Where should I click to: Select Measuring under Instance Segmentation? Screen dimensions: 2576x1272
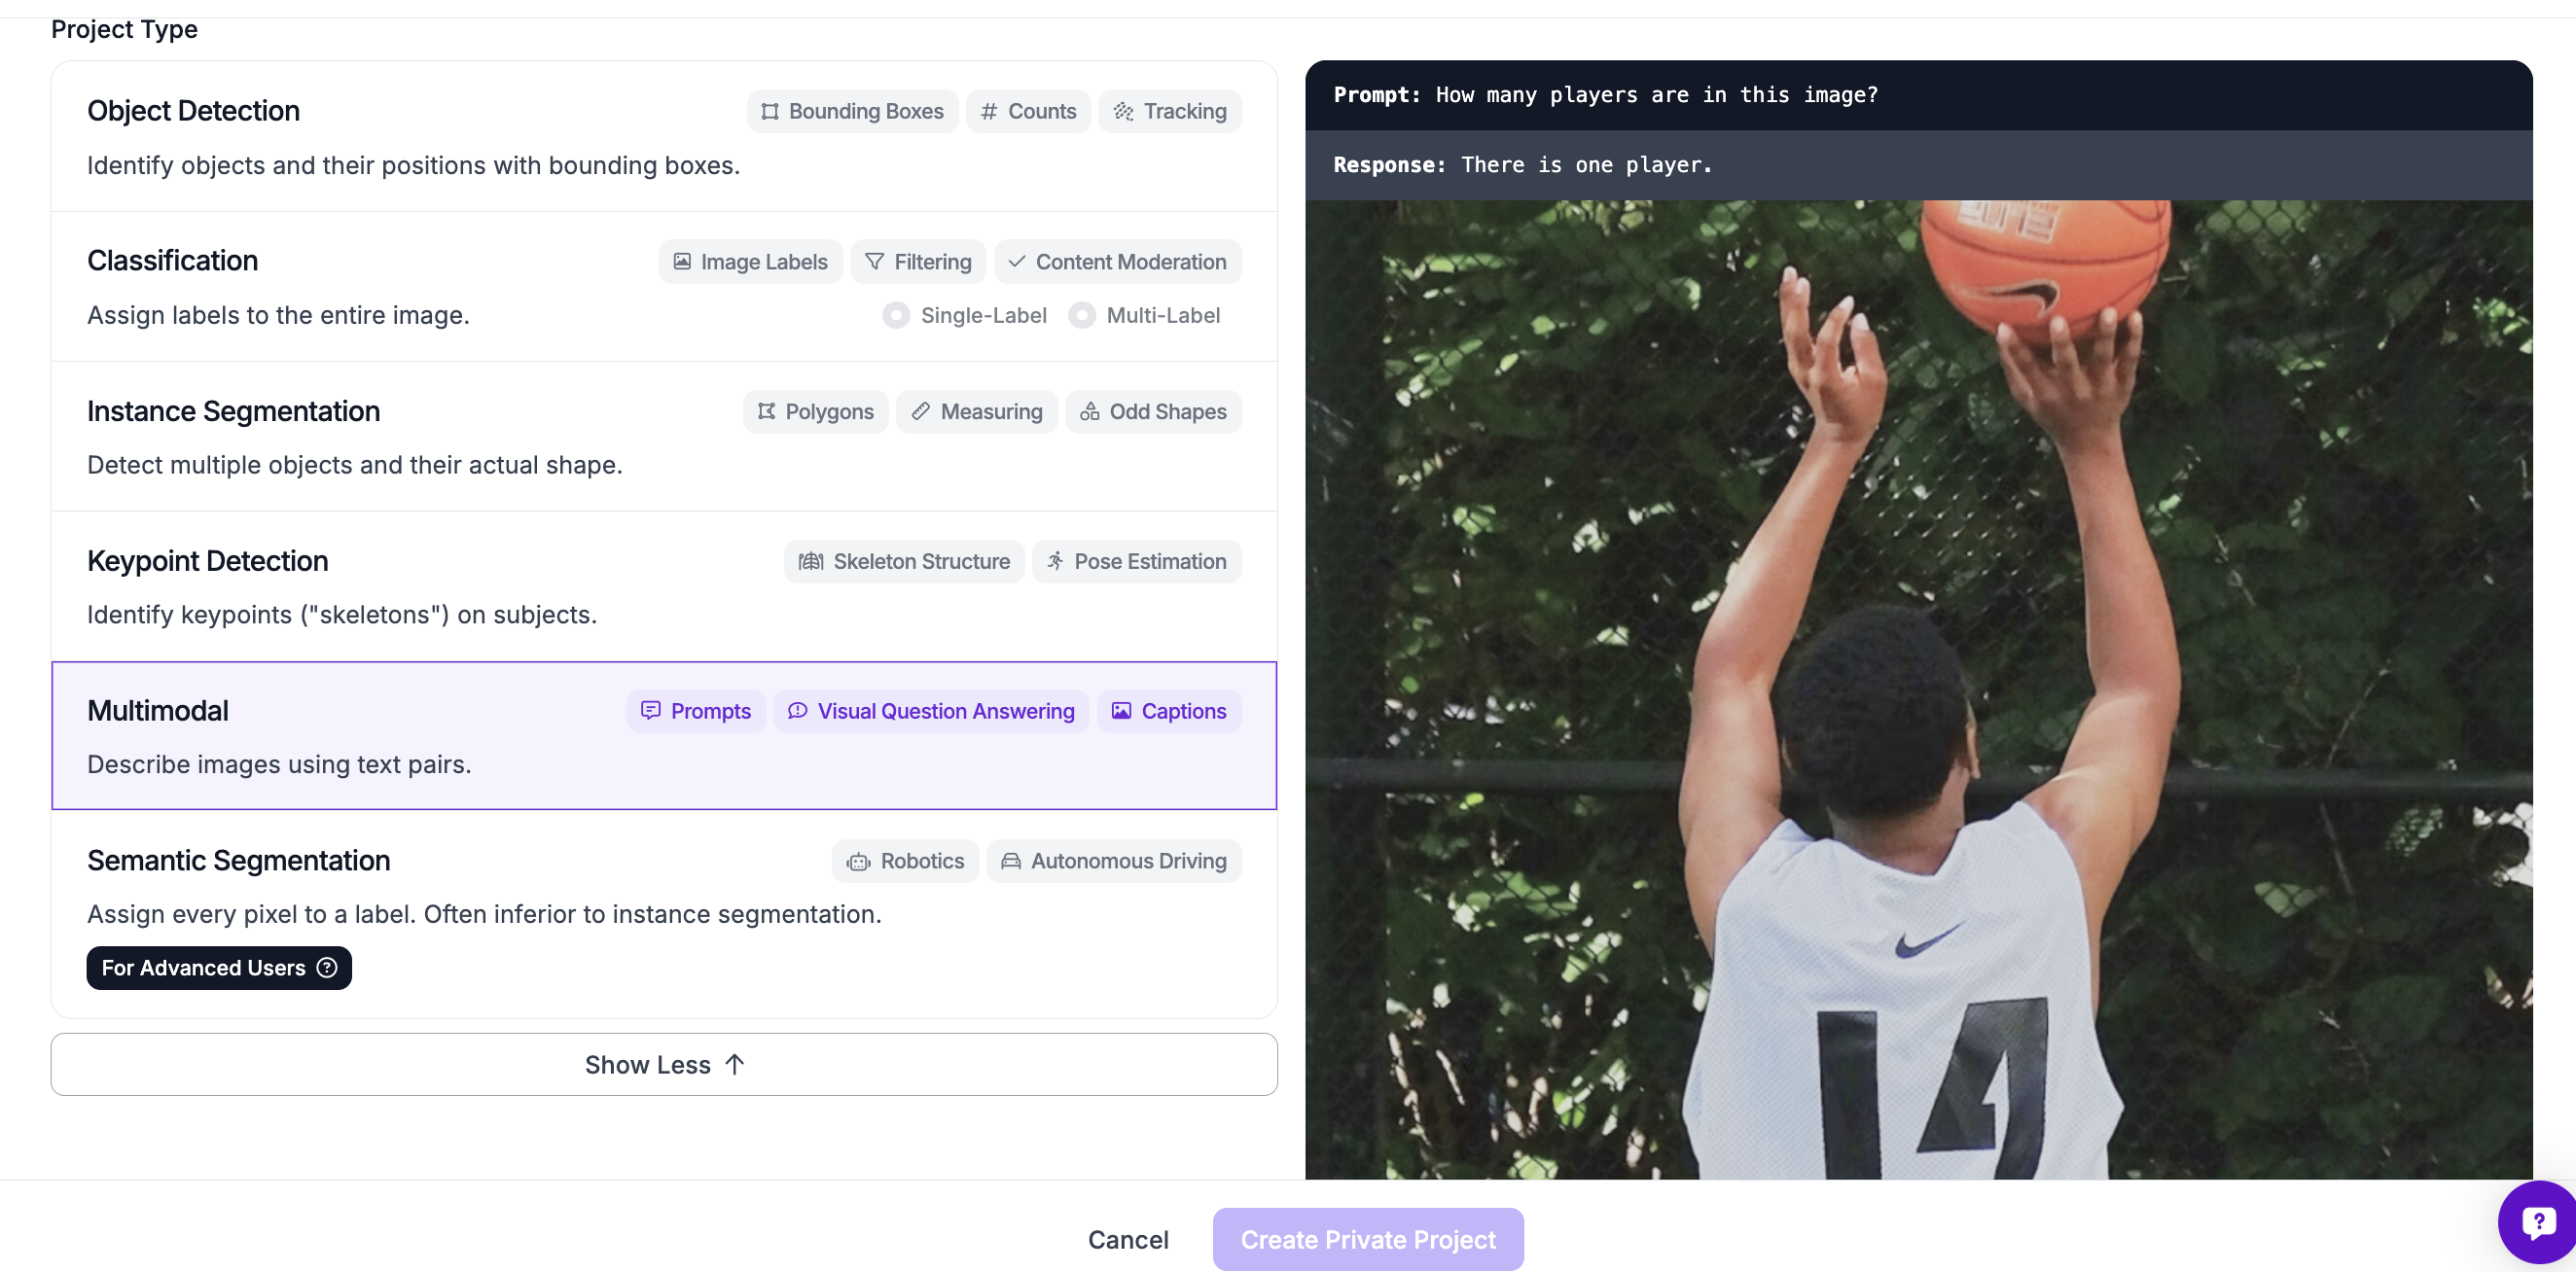tap(976, 411)
